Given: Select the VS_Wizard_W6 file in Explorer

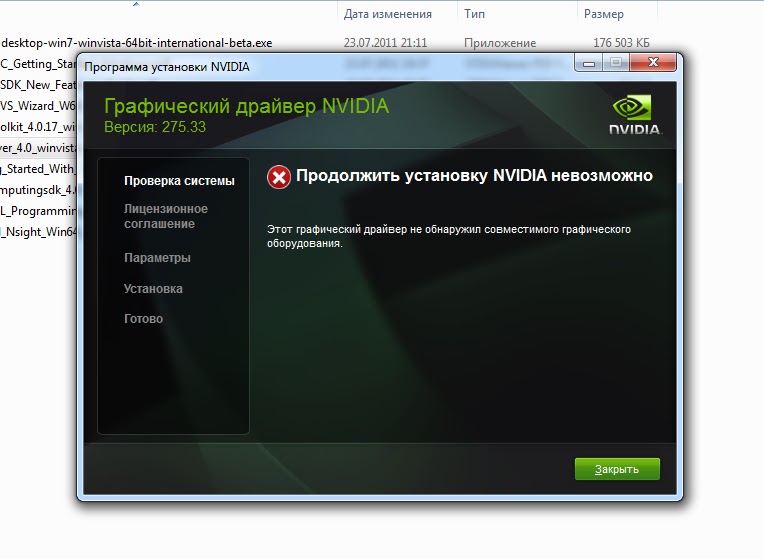Looking at the screenshot, I should pos(38,106).
